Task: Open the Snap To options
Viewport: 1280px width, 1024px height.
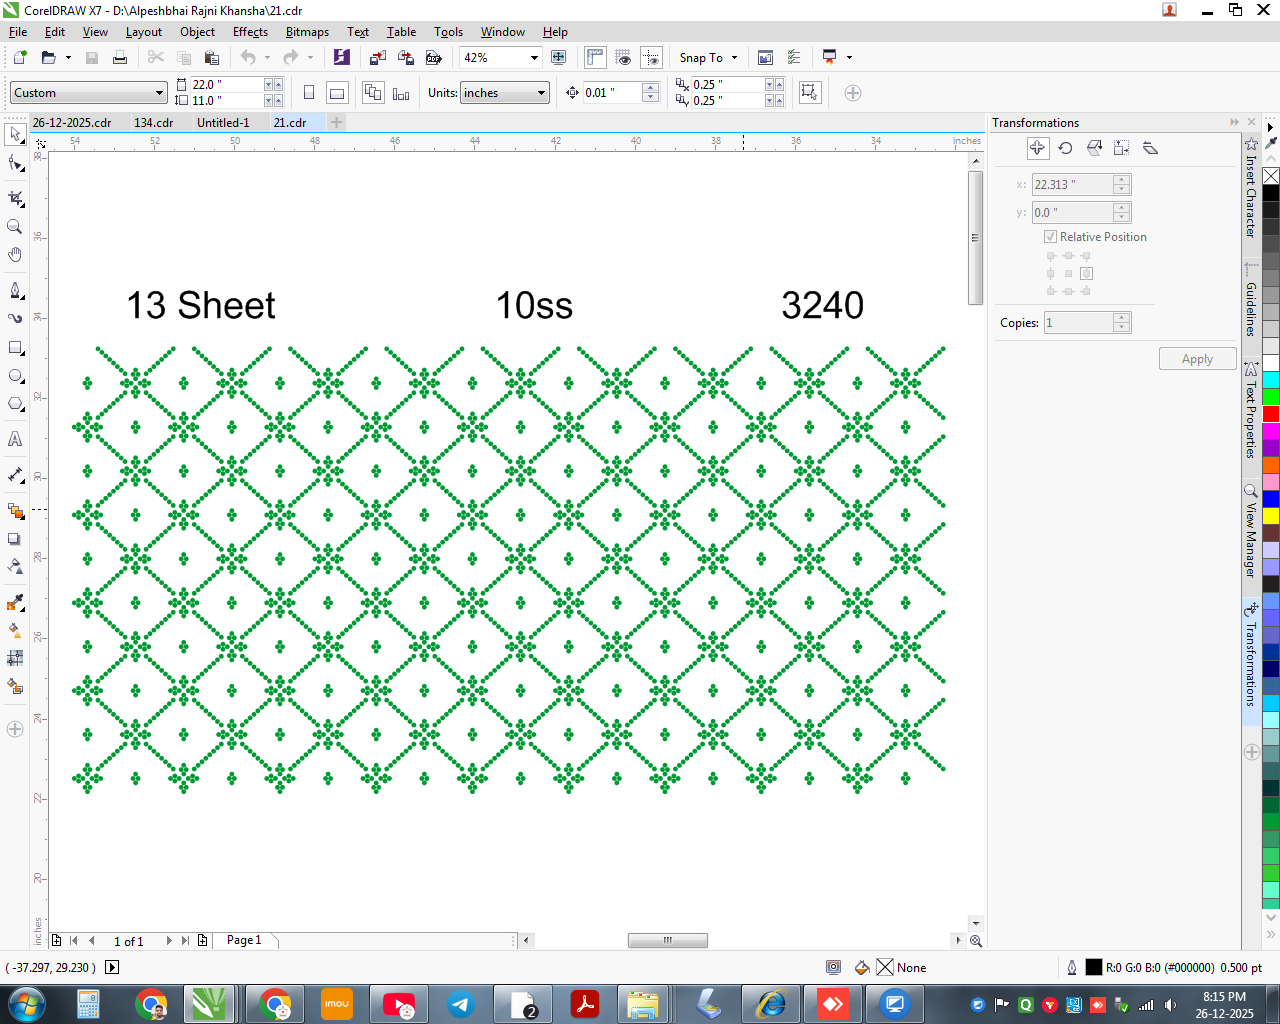Action: (x=708, y=58)
